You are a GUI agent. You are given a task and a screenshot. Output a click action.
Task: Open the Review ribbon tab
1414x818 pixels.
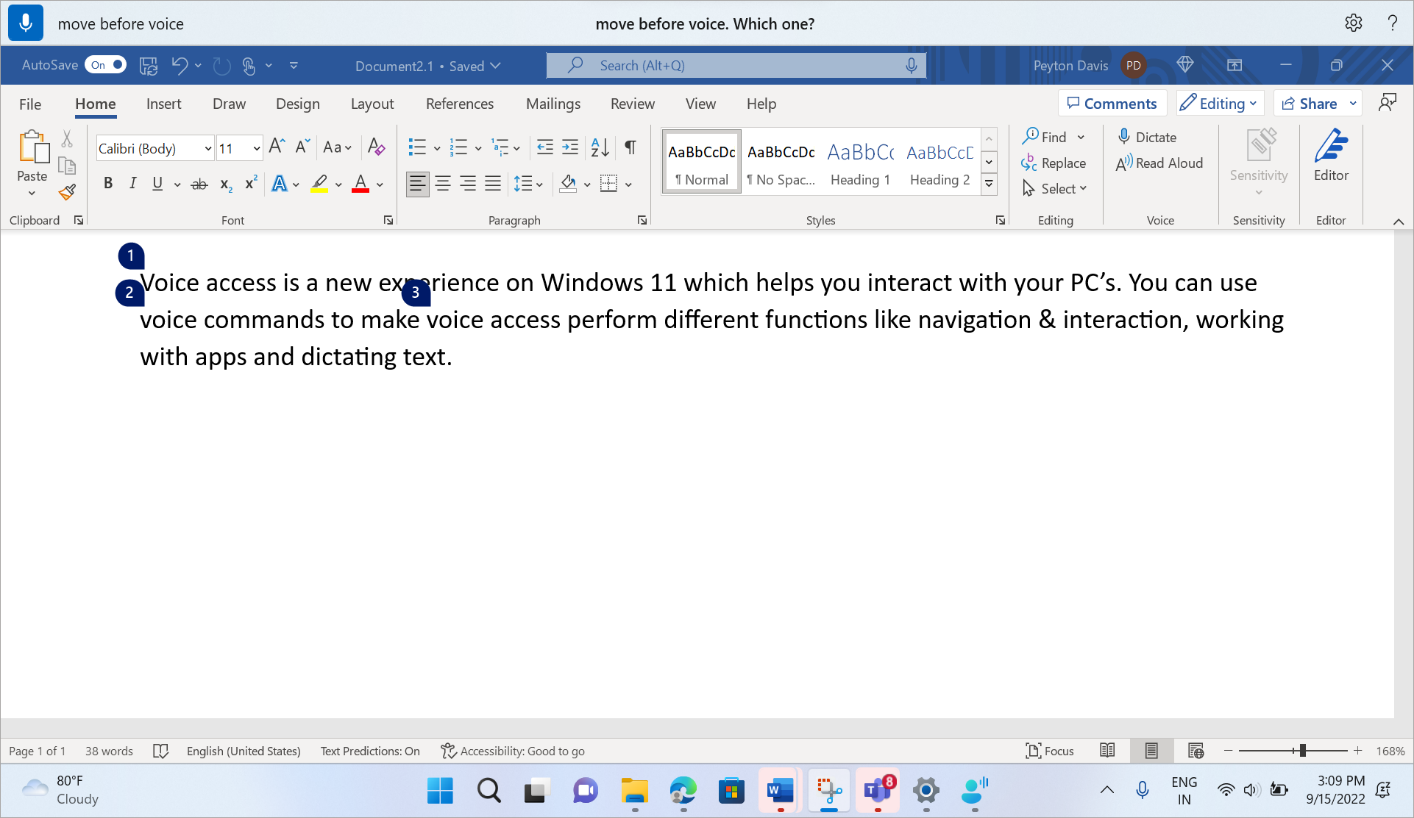click(632, 103)
